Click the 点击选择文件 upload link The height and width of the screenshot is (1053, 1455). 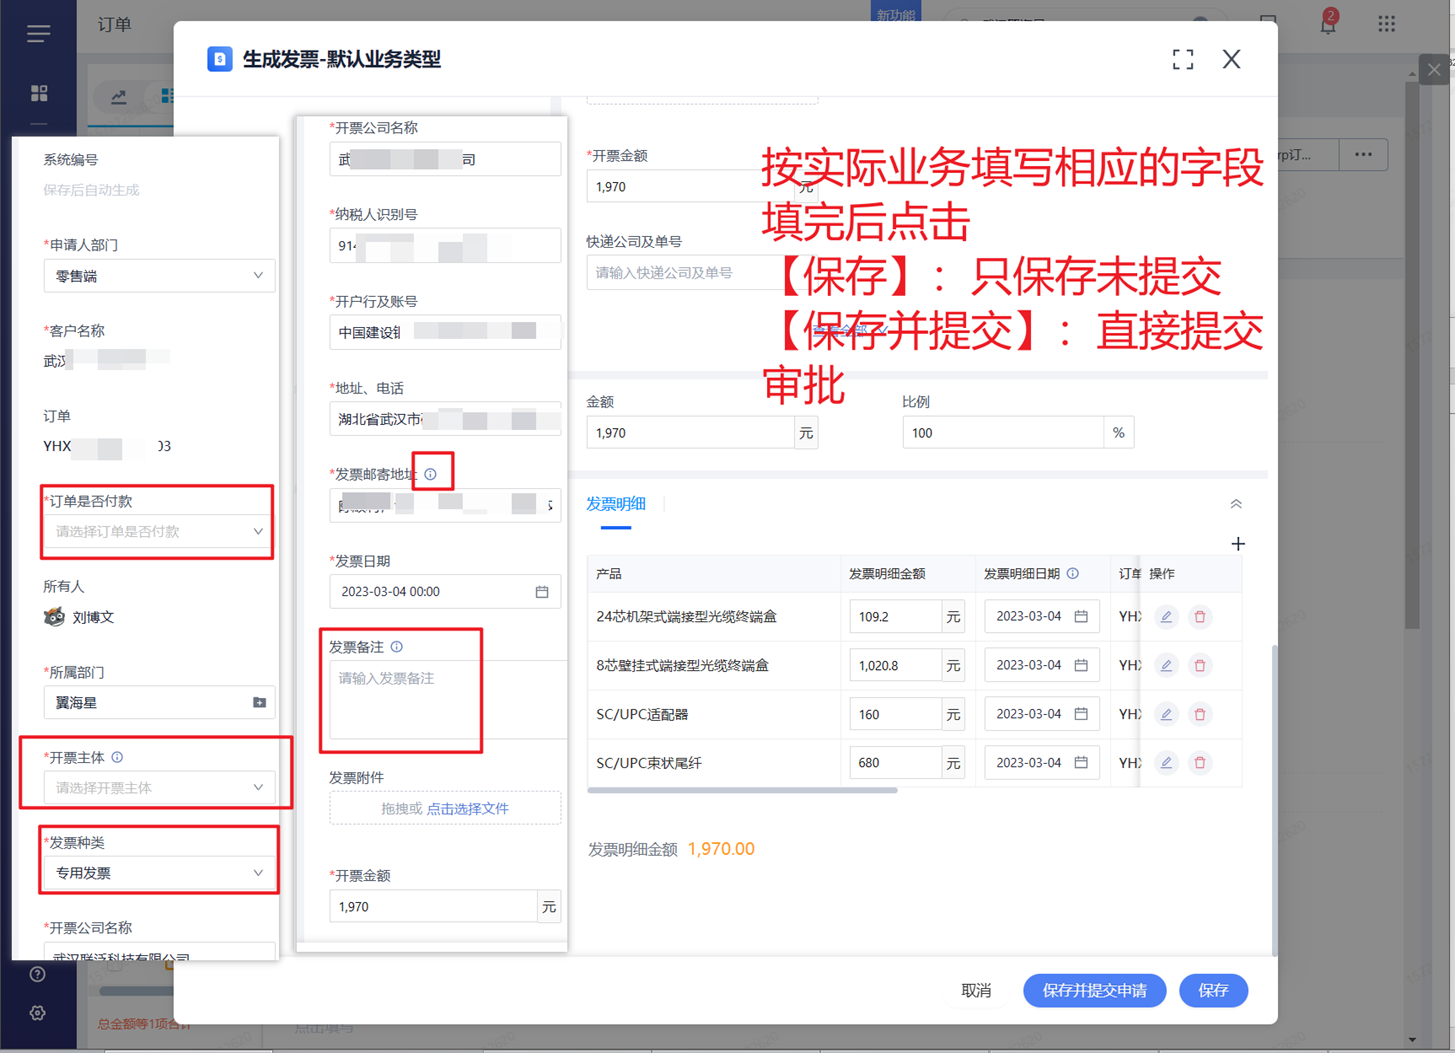click(468, 808)
